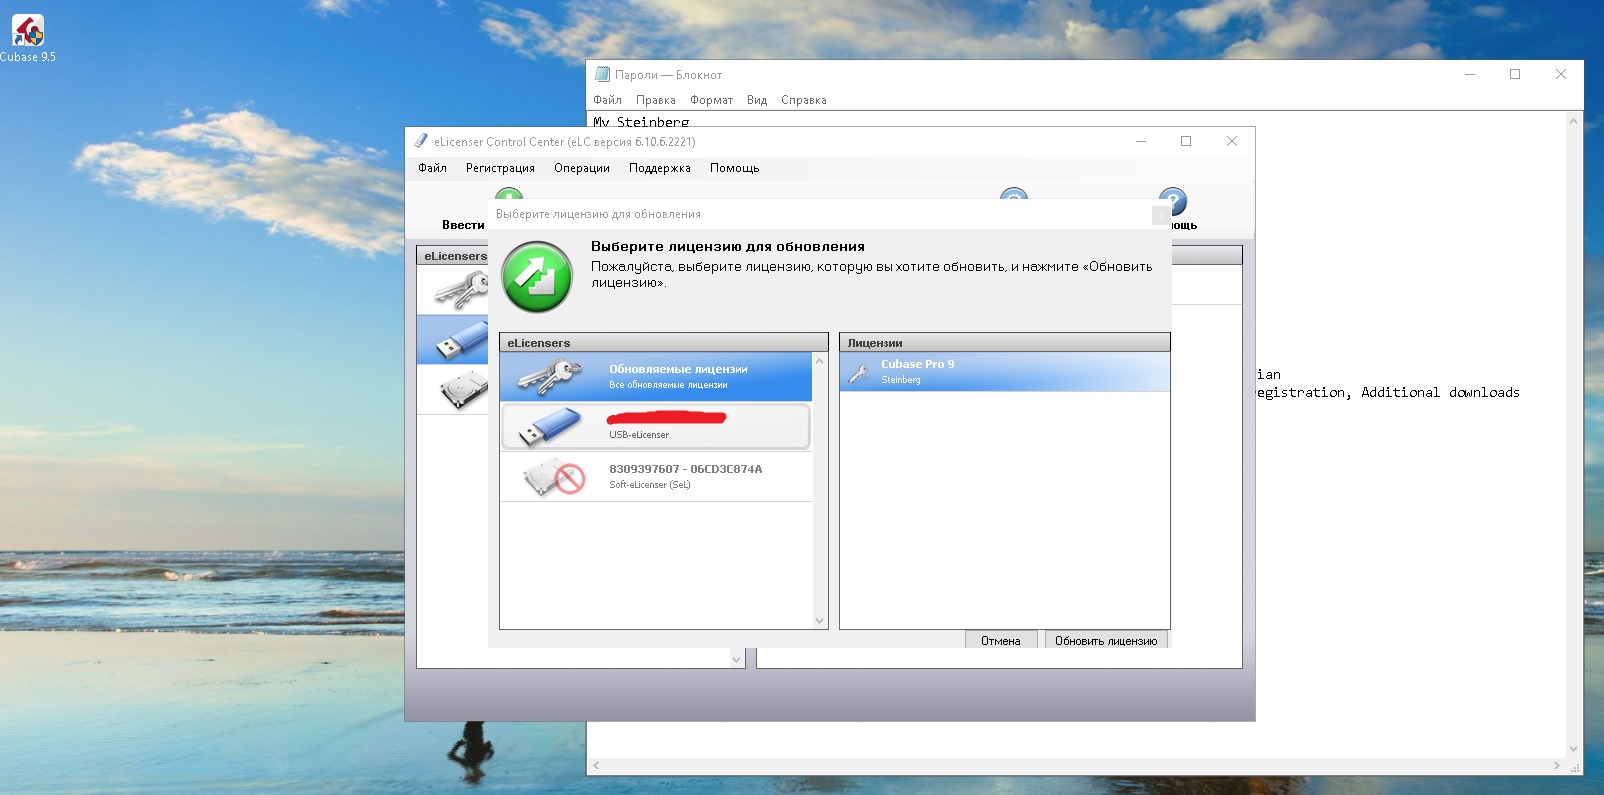Open Файл menu in Notepad window
Image resolution: width=1604 pixels, height=795 pixels.
[x=607, y=100]
